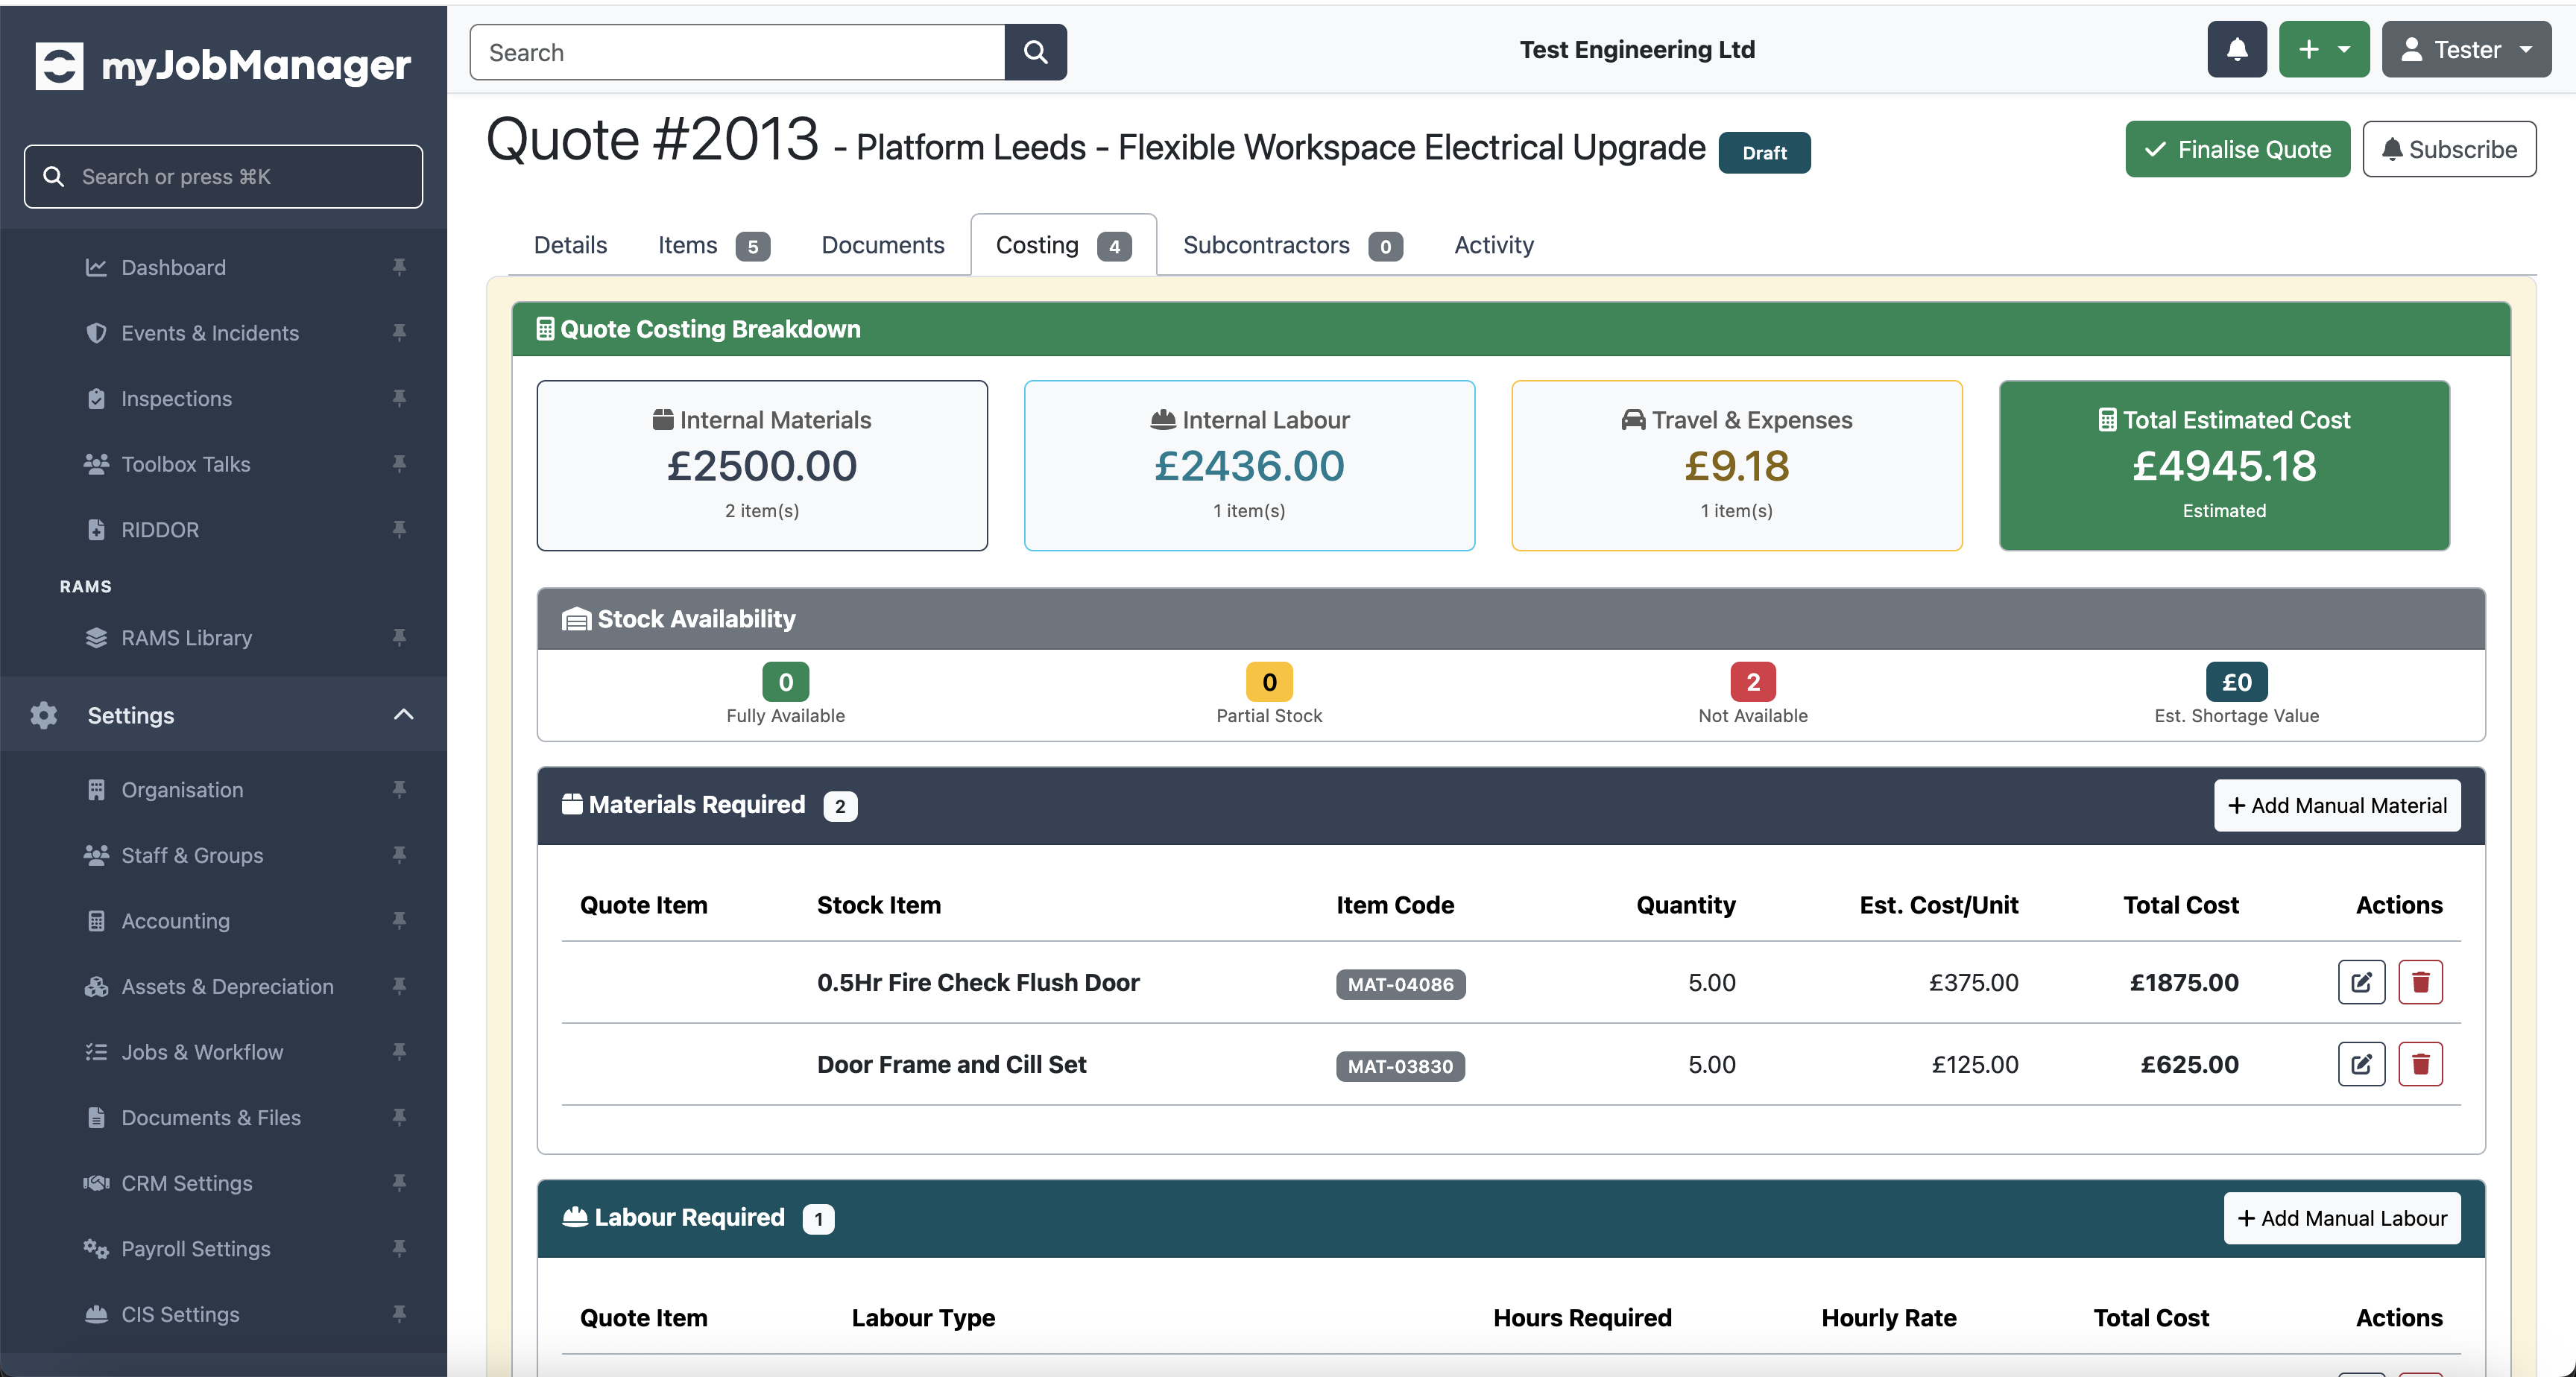This screenshot has width=2576, height=1377.
Task: Click the Internal Materials cost card
Action: 762,465
